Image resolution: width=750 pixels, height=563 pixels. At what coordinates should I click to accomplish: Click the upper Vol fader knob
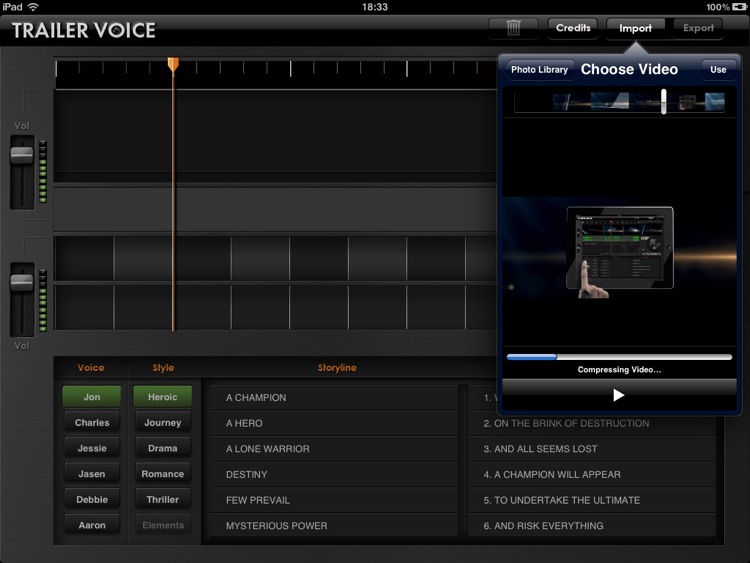[22, 155]
